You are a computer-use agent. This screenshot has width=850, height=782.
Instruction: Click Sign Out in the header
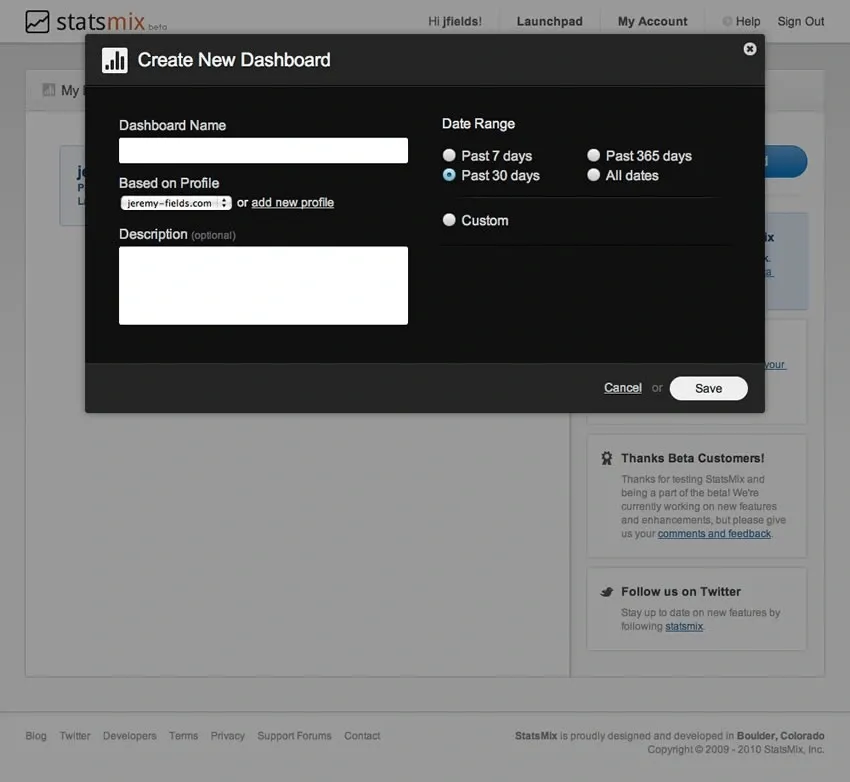pos(800,21)
